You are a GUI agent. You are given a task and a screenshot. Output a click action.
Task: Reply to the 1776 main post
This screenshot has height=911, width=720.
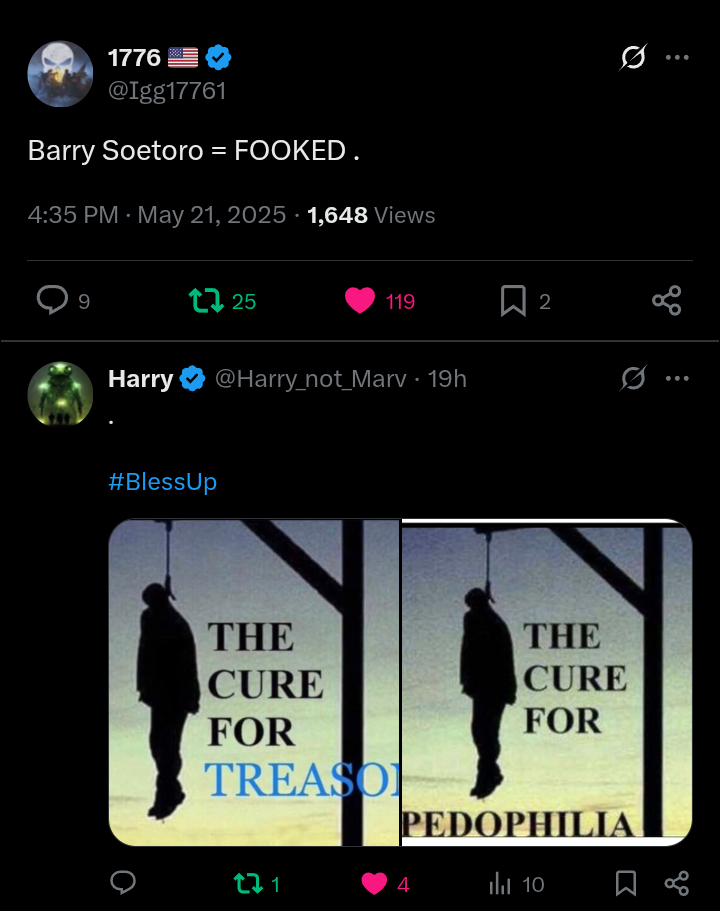click(x=52, y=300)
